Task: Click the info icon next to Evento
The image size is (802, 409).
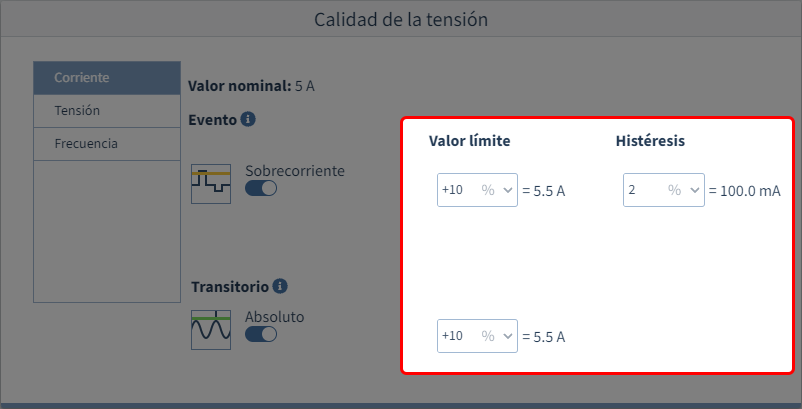Action: 248,120
